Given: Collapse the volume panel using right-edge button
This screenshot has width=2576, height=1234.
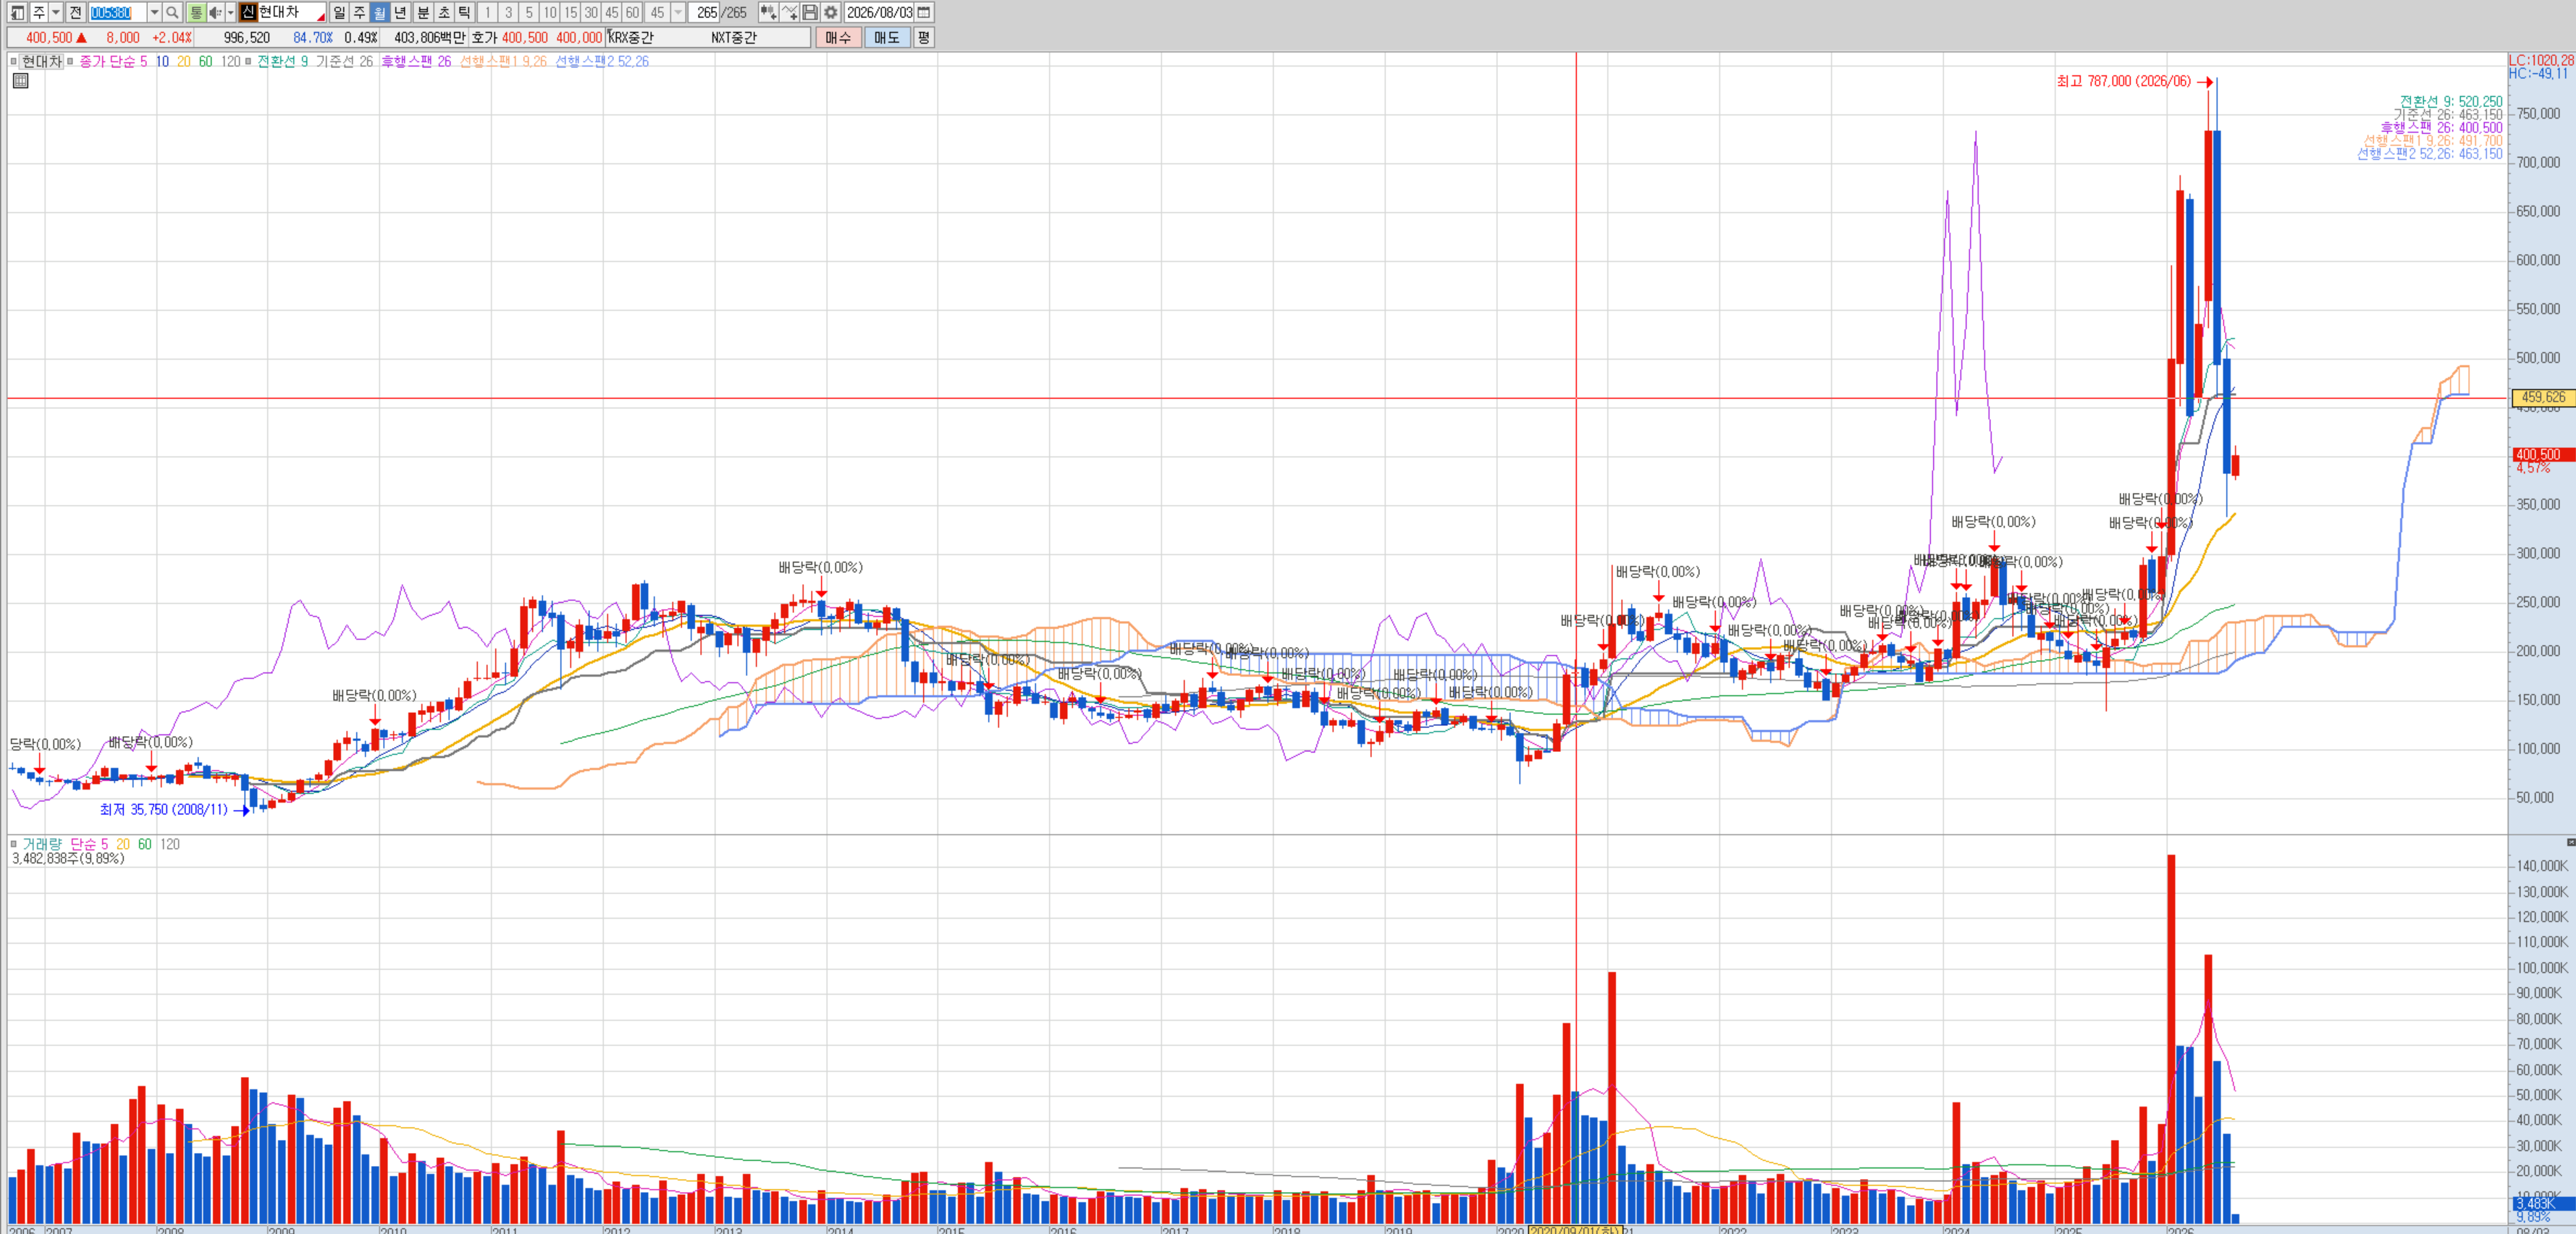Looking at the screenshot, I should tap(2570, 842).
